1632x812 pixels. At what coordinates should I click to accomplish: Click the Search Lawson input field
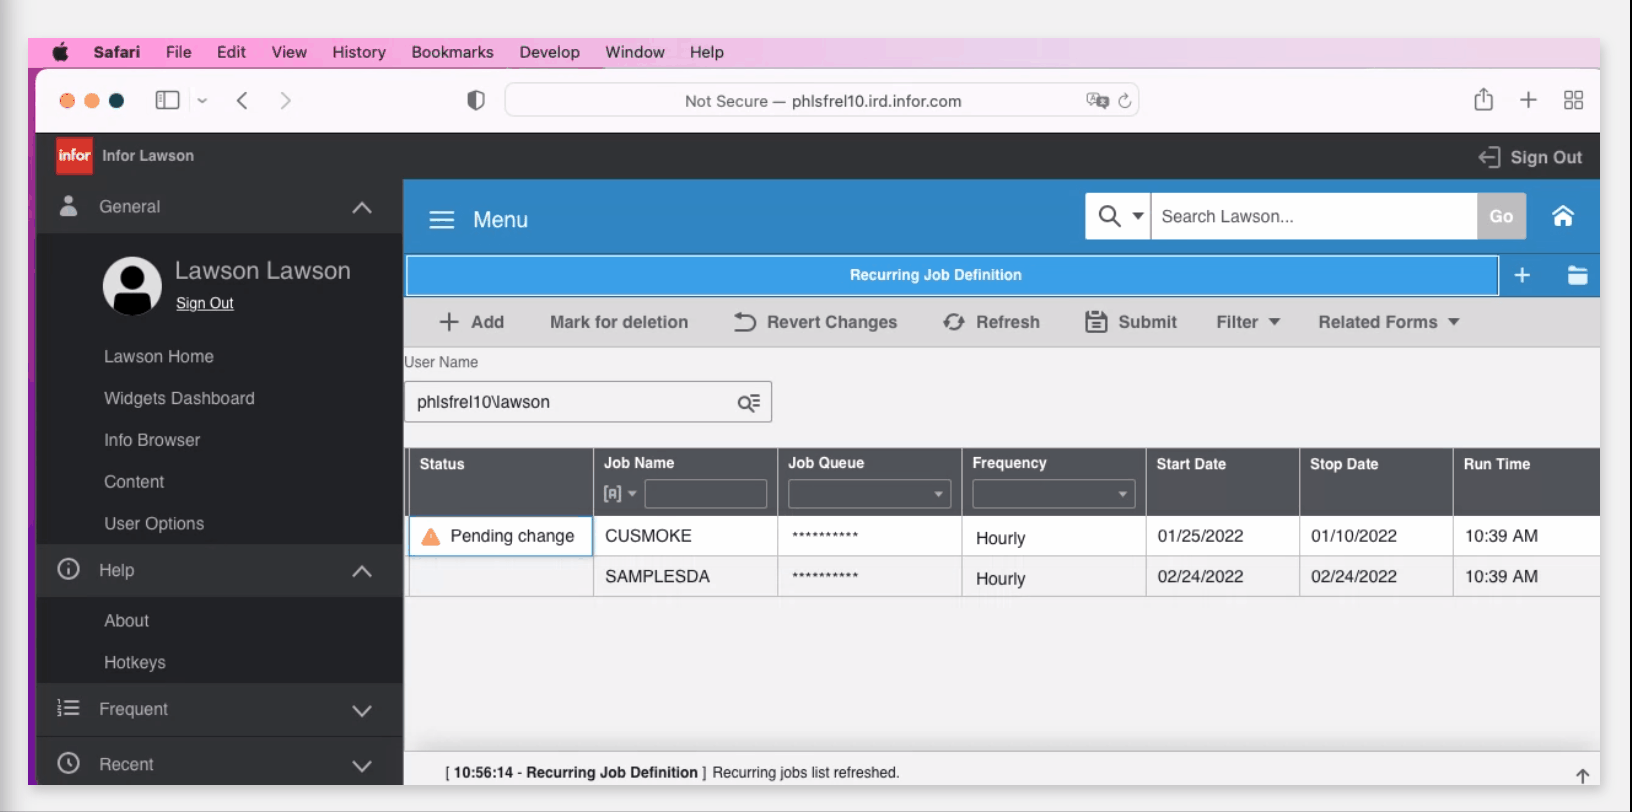pos(1313,216)
